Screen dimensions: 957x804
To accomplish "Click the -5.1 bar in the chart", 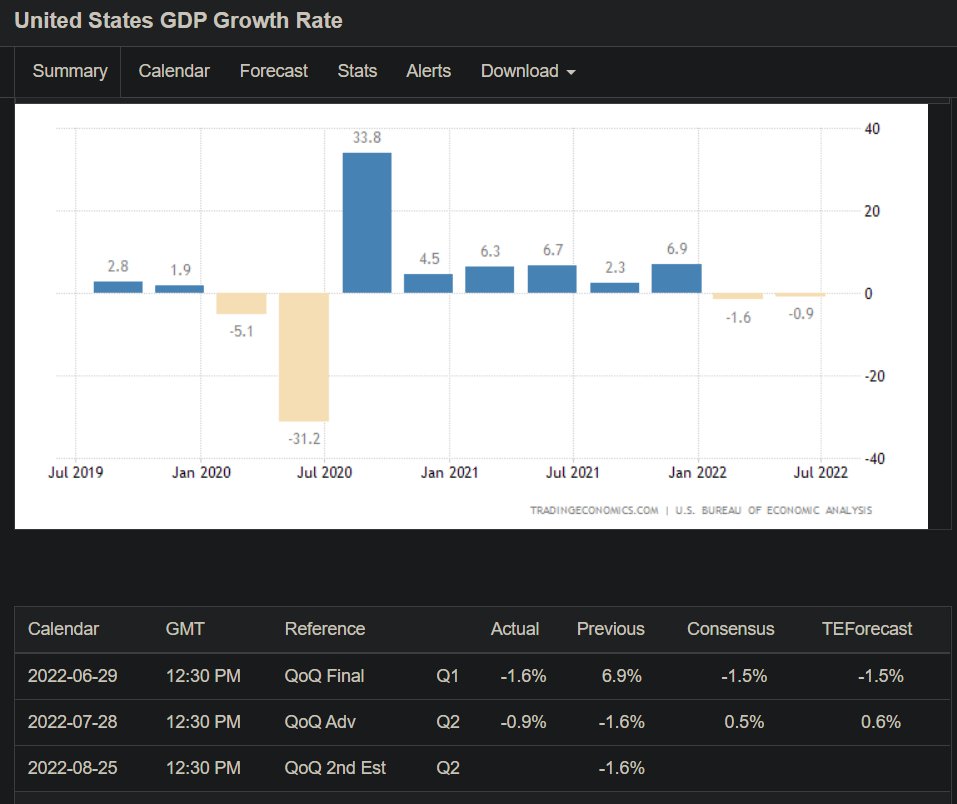I will [x=241, y=303].
